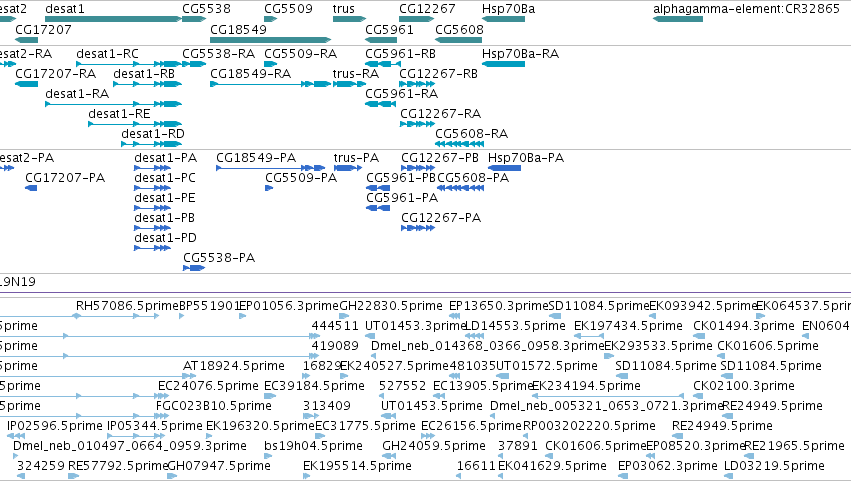Viewport: 851px width, 481px height.
Task: Click the CG18549 gene bar glyph
Action: [270, 40]
